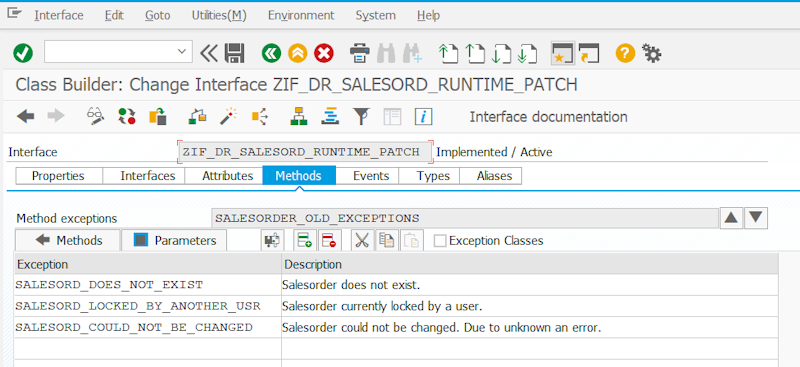Save the interface with the floppy disk icon
This screenshot has height=367, width=800.
(x=235, y=53)
